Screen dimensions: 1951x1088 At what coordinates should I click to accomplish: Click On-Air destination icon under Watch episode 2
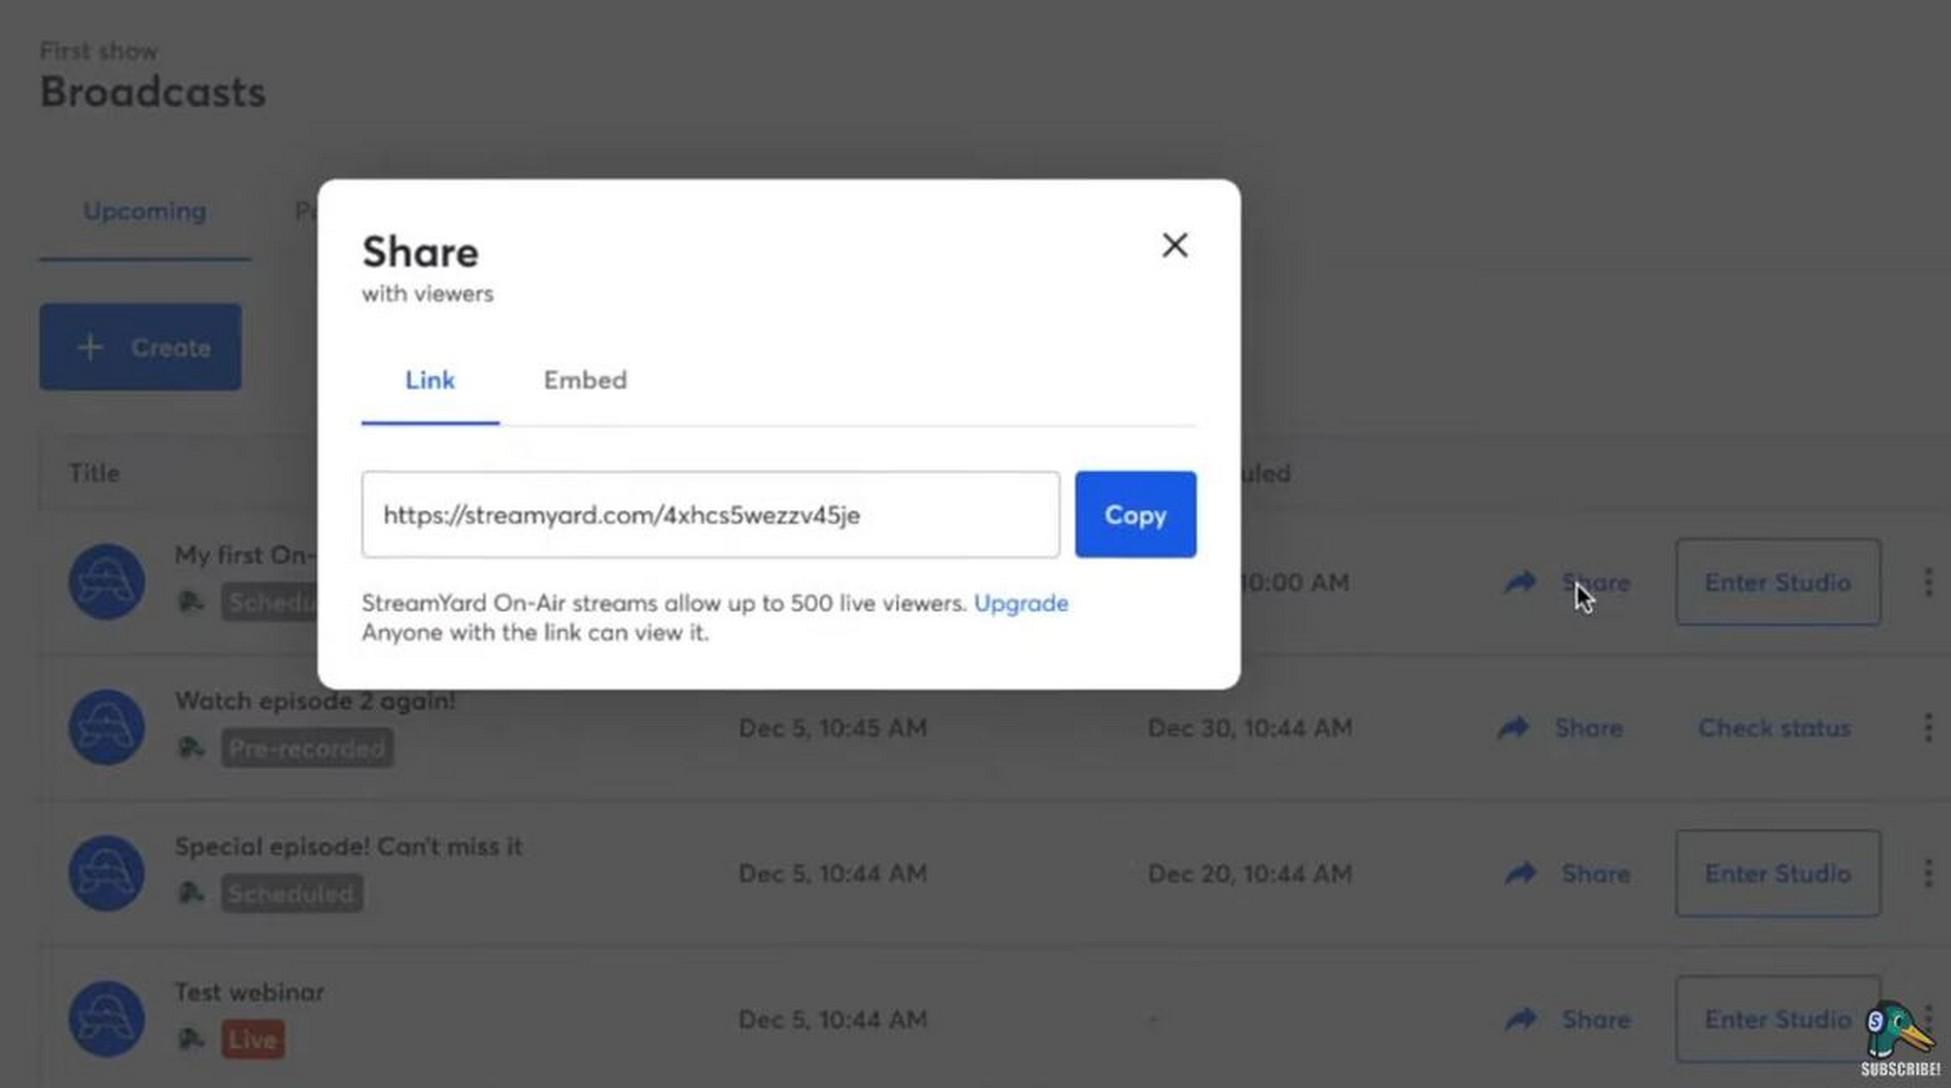click(x=190, y=747)
